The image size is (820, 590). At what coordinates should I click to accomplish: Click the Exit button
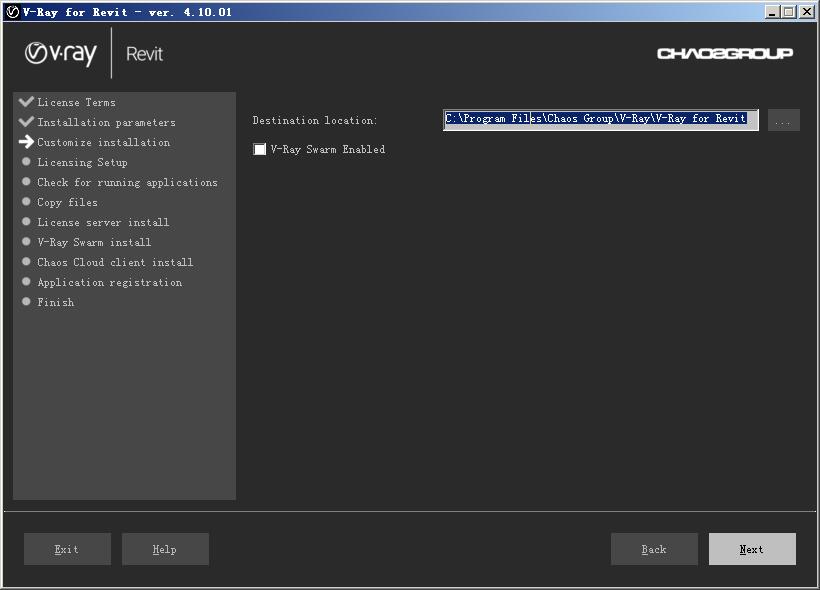click(67, 549)
